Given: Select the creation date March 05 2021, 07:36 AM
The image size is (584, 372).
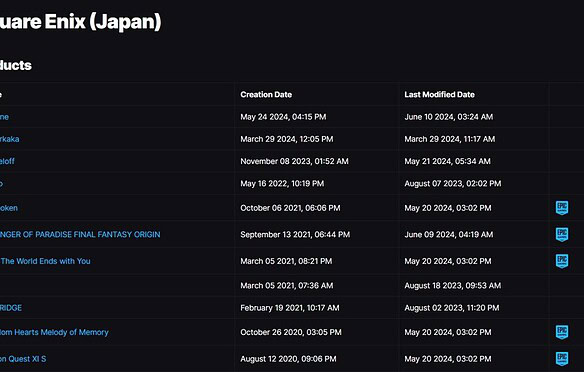Looking at the screenshot, I should click(286, 286).
